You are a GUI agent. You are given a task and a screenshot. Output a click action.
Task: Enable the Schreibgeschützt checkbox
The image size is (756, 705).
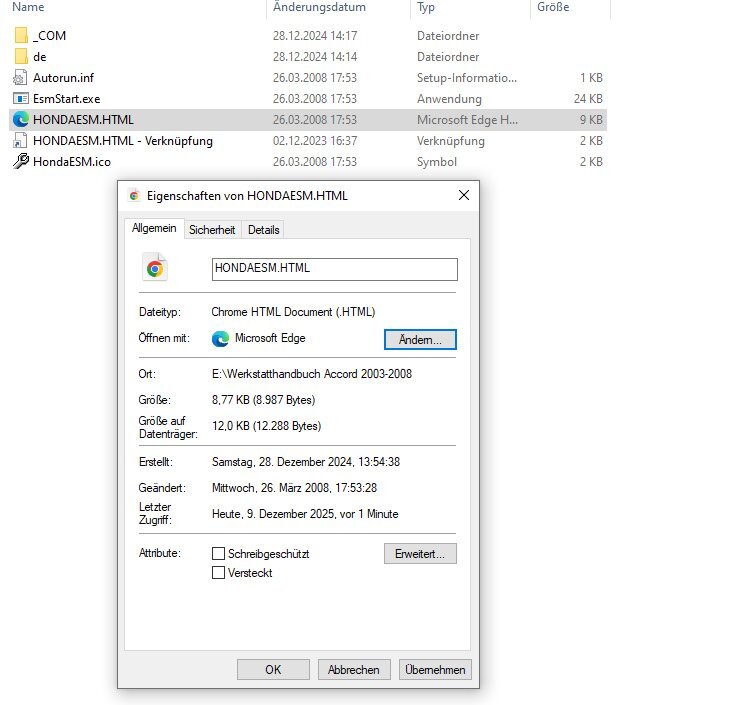point(218,553)
